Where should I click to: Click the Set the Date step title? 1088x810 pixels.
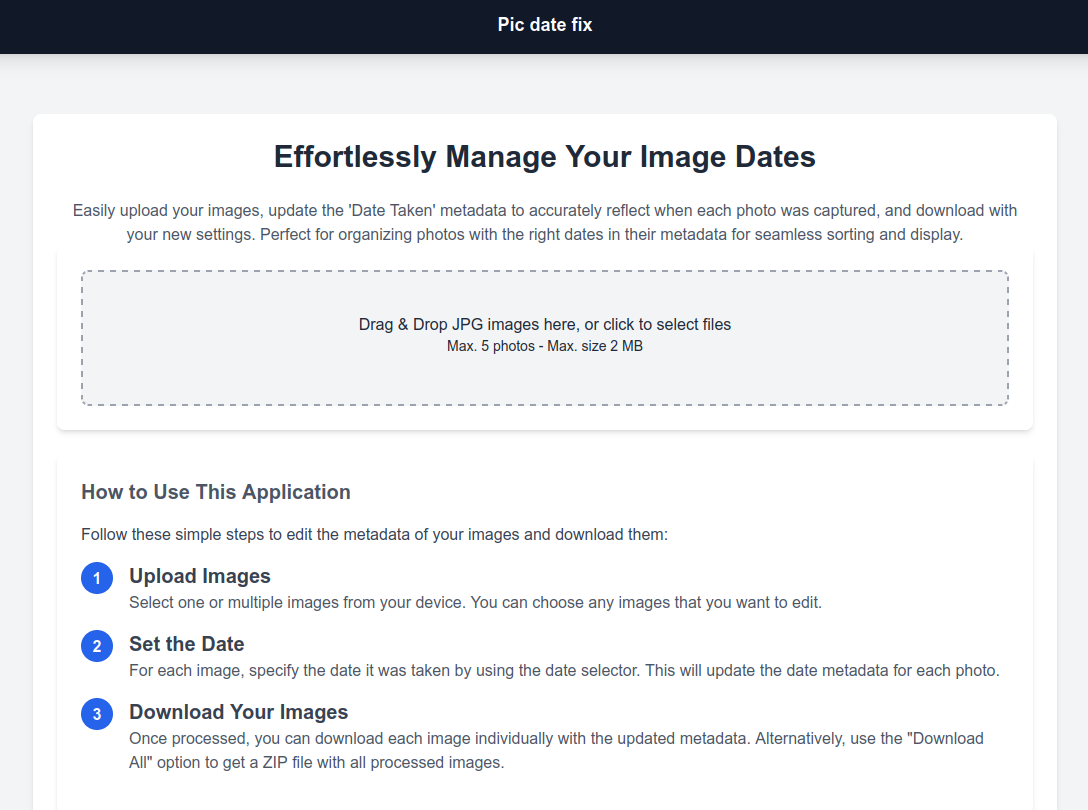[187, 644]
